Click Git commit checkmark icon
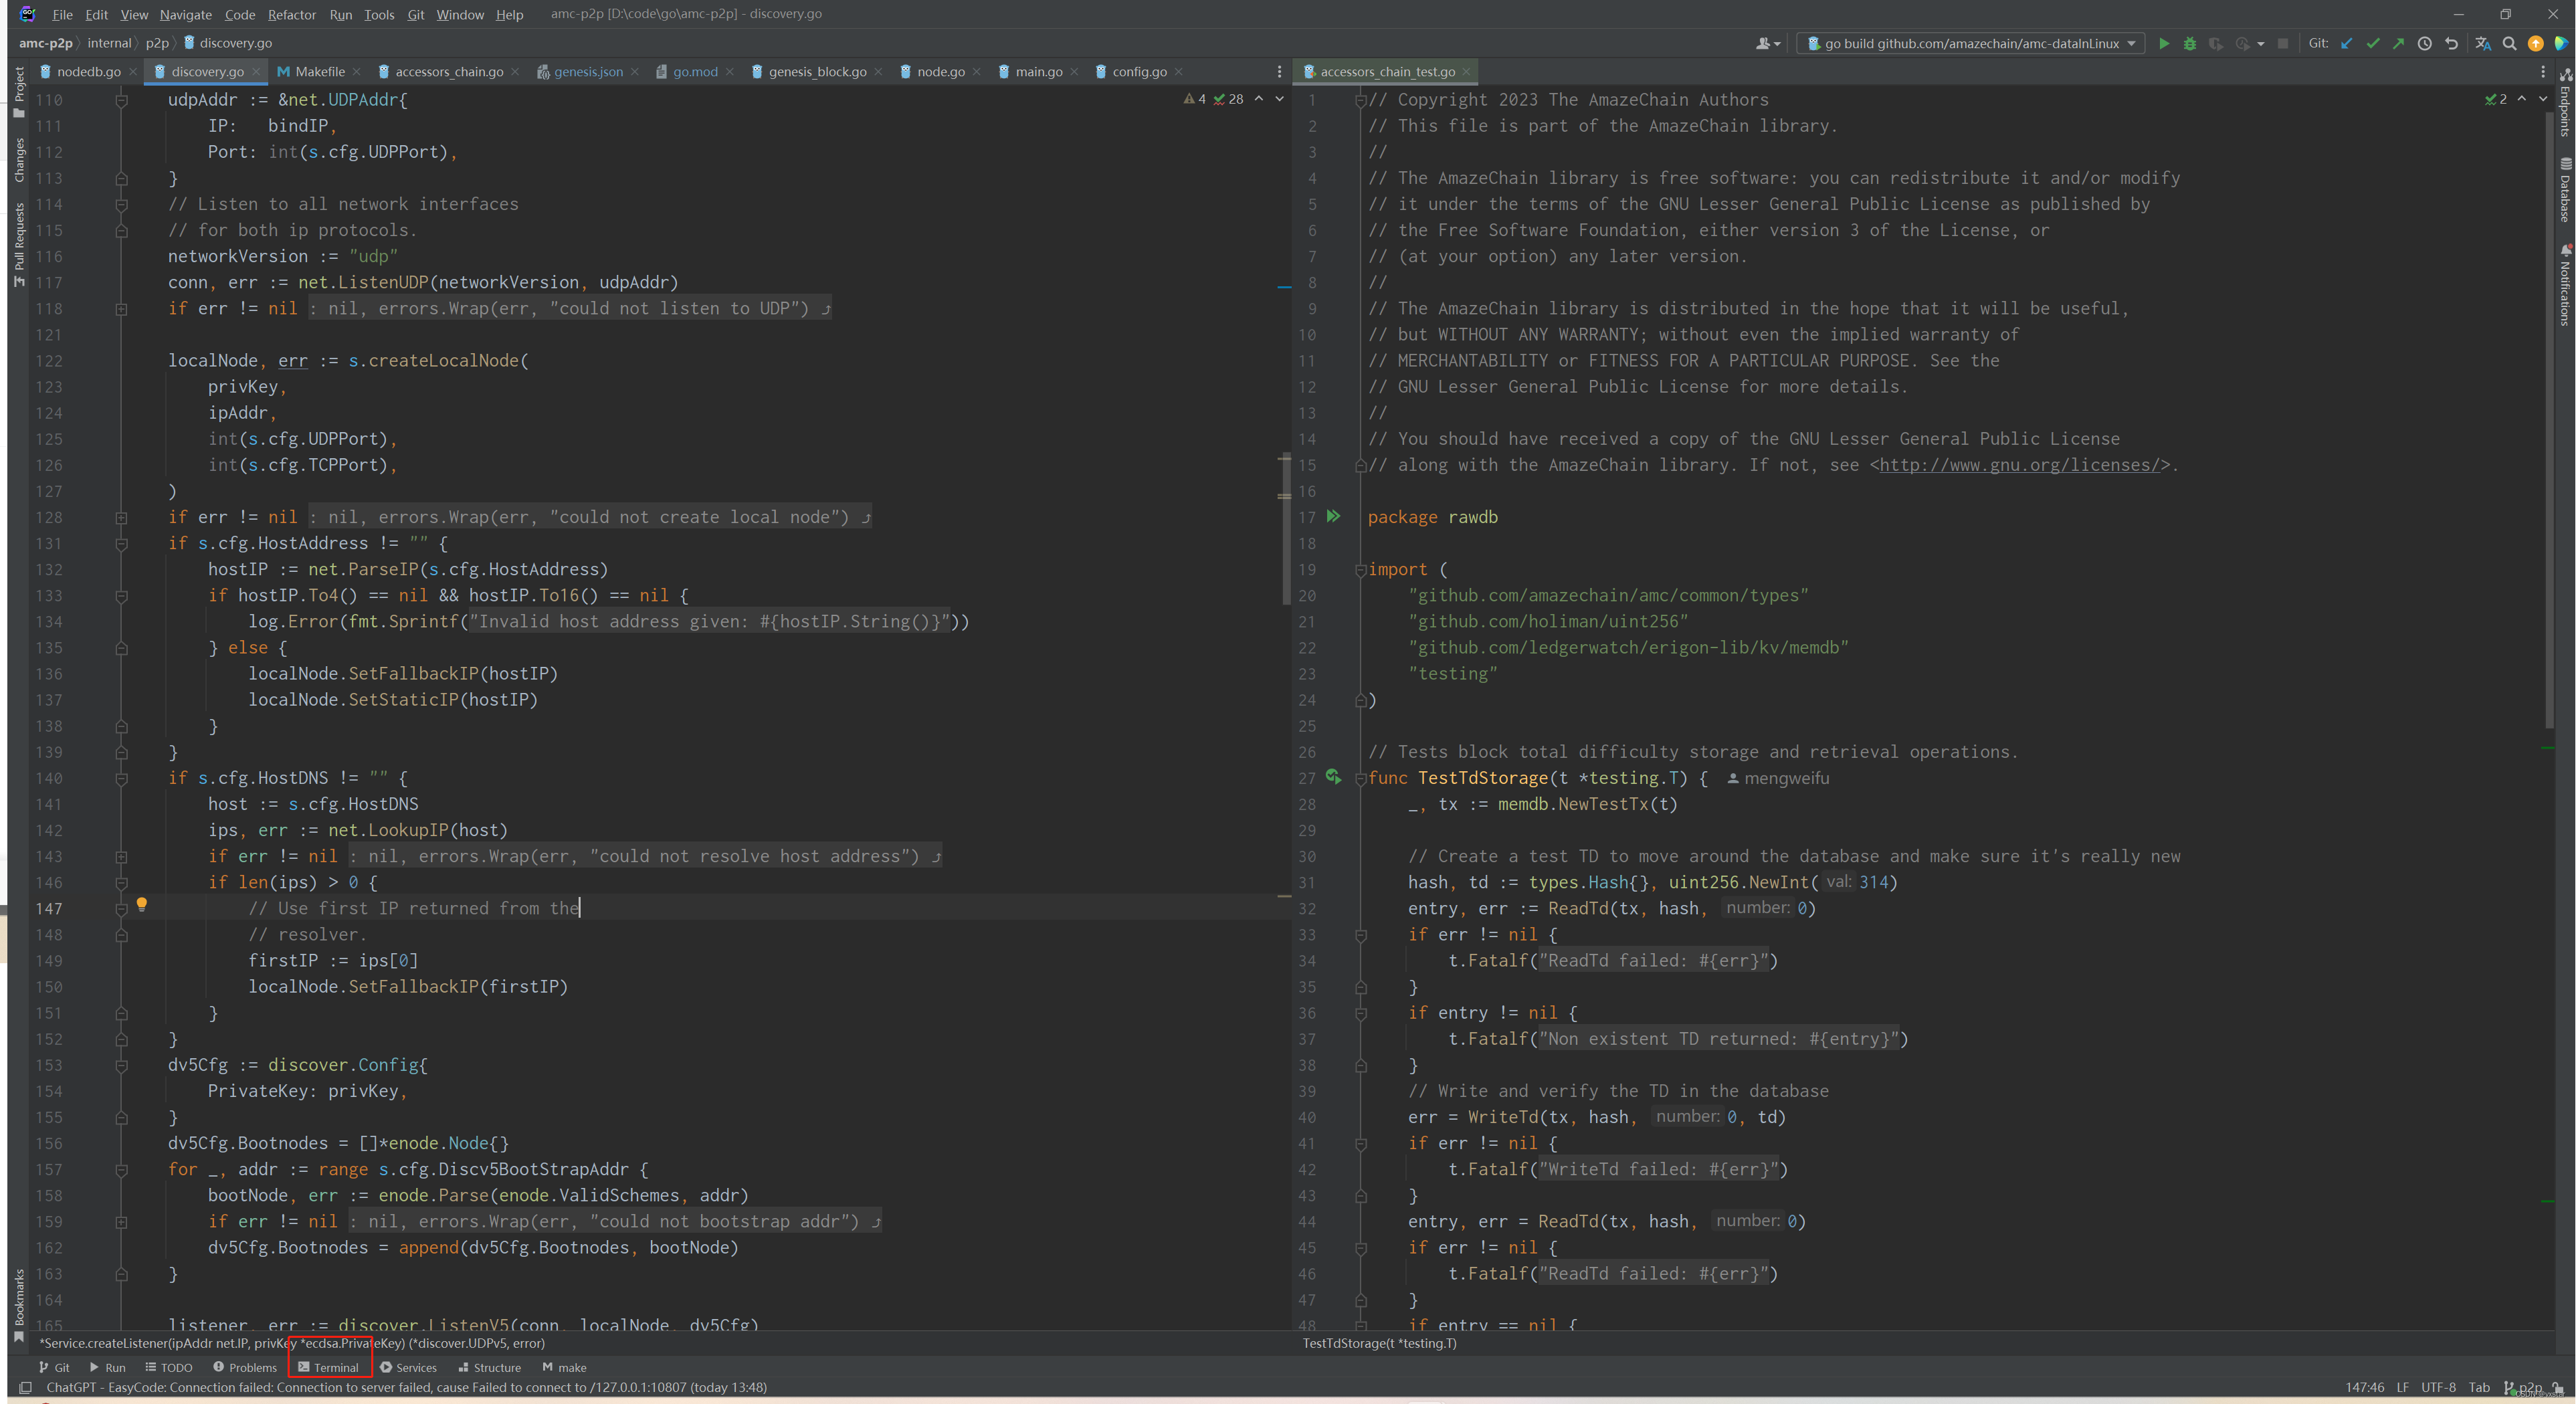The width and height of the screenshot is (2576, 1404). [x=2372, y=44]
